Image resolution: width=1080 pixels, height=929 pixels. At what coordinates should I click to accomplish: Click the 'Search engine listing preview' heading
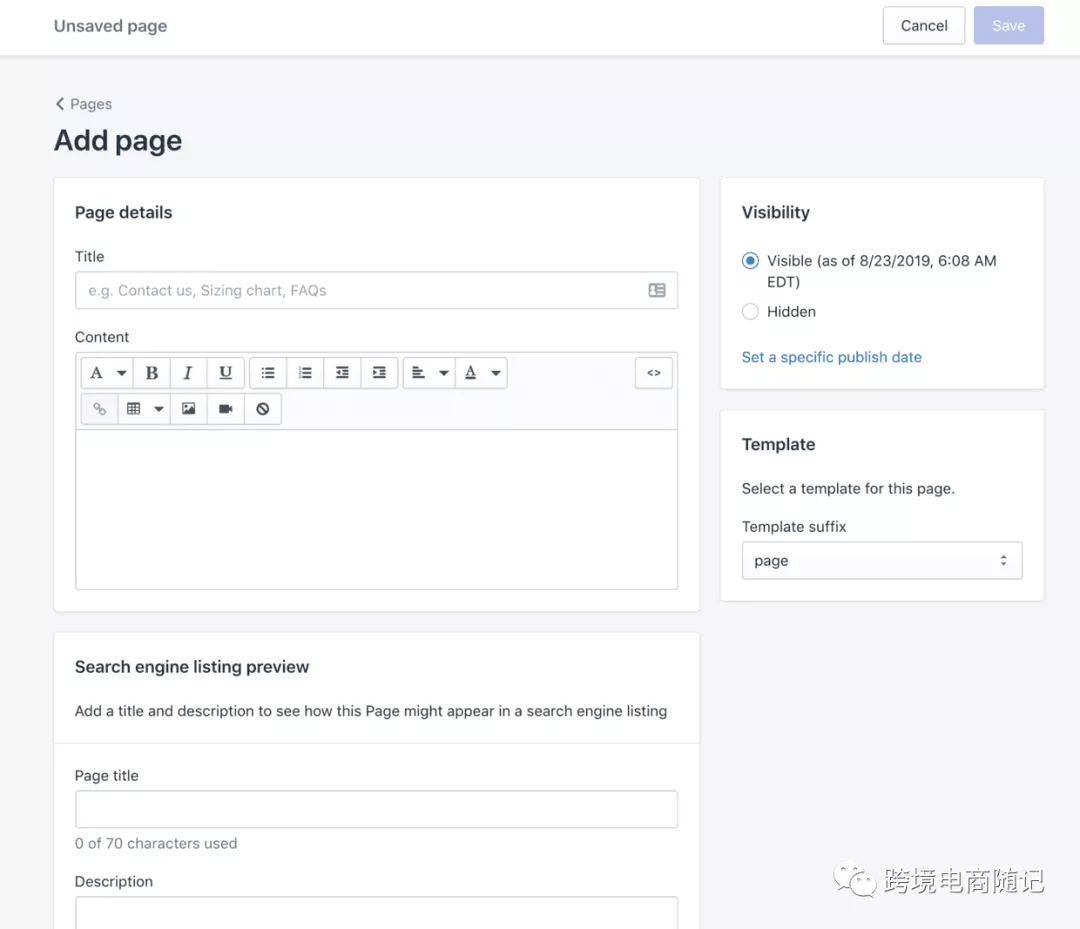pos(192,667)
